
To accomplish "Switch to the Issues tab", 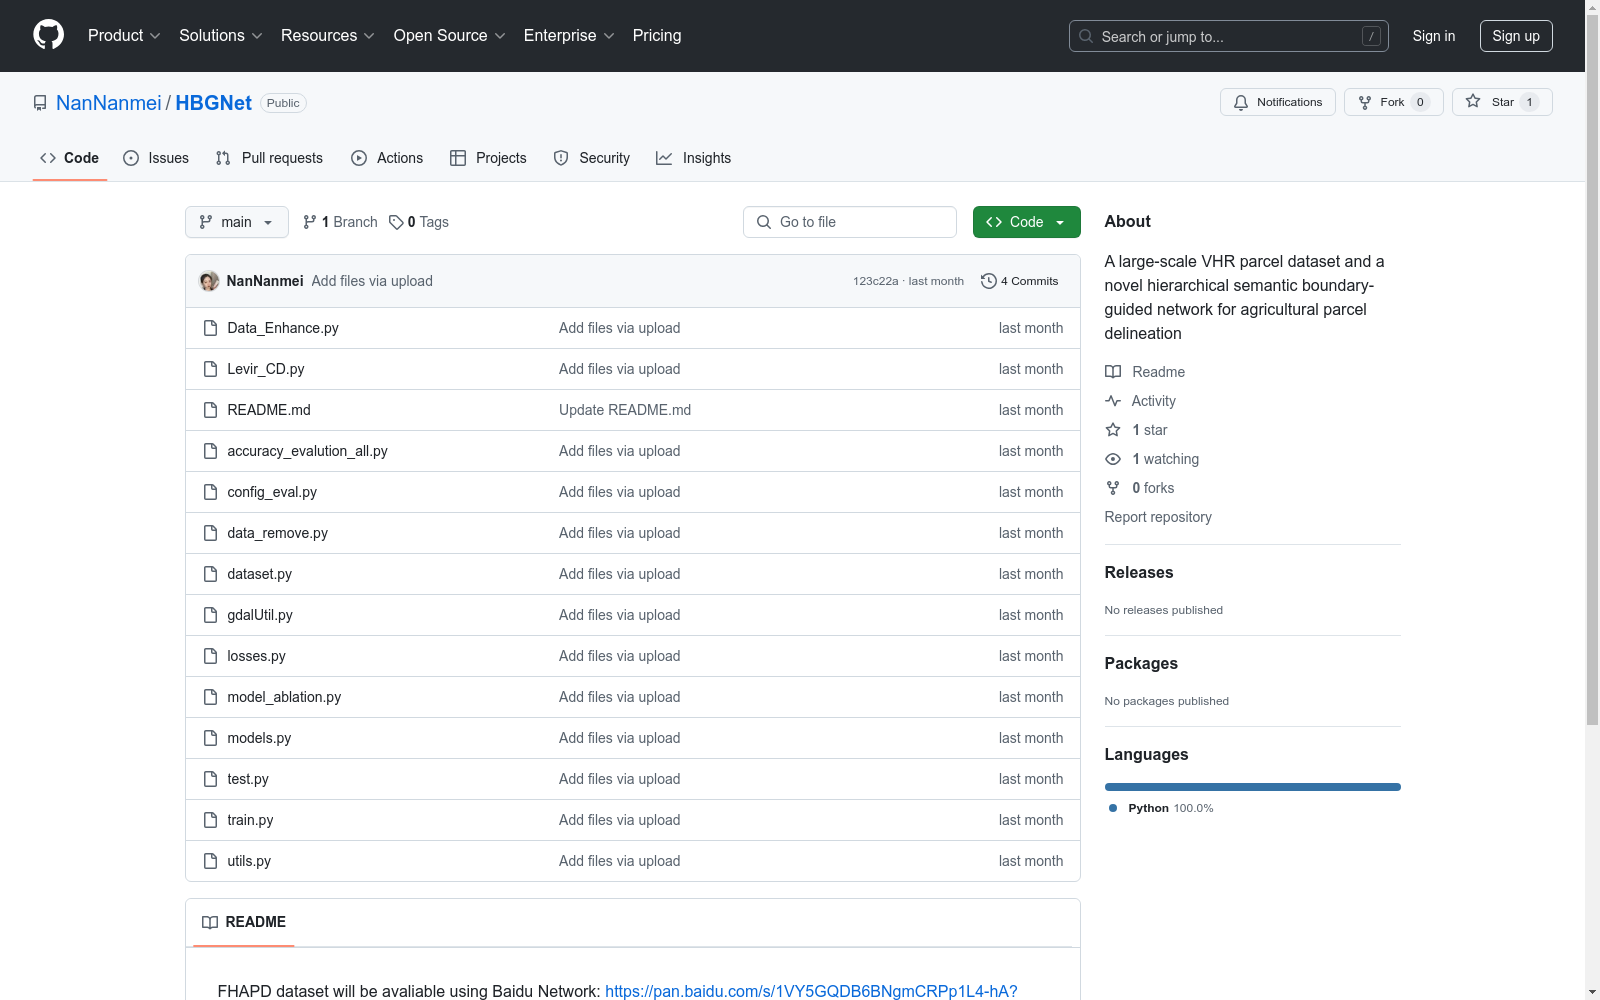I will [x=156, y=158].
